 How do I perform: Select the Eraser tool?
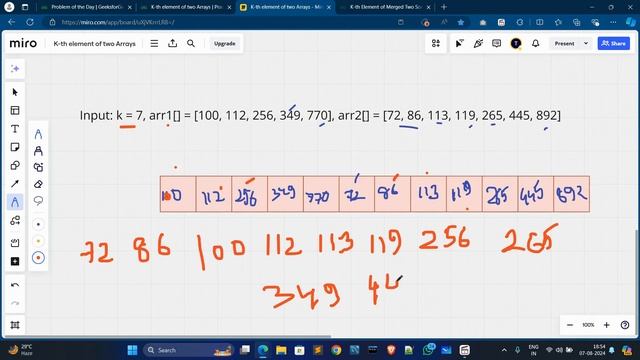pyautogui.click(x=38, y=184)
